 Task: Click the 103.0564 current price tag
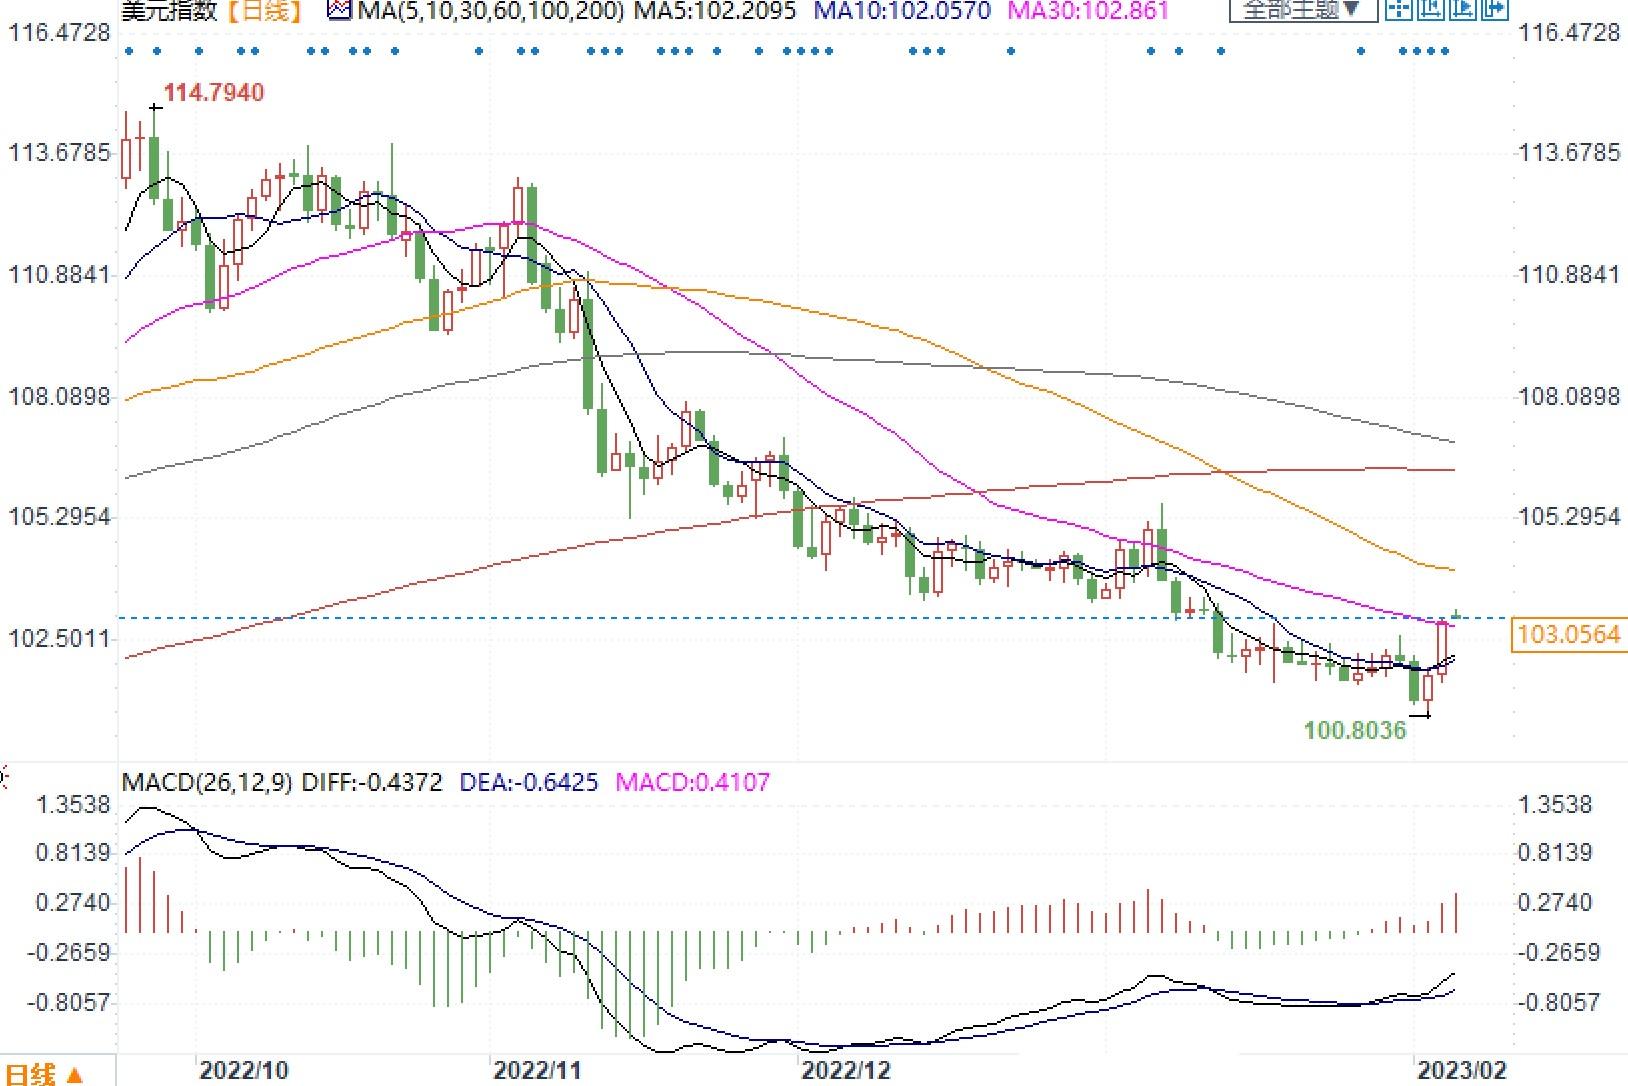click(1567, 634)
